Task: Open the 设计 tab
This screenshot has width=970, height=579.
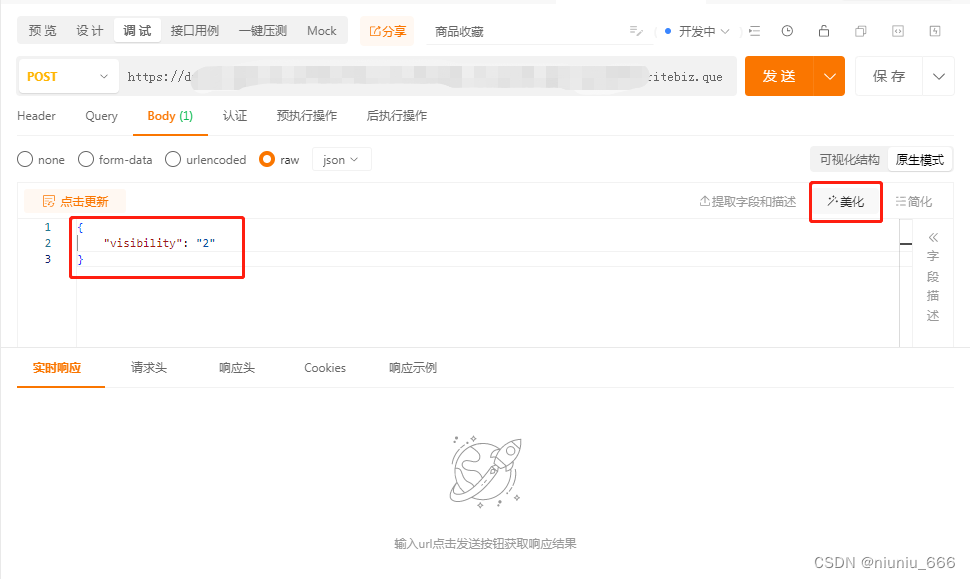Action: click(x=90, y=30)
